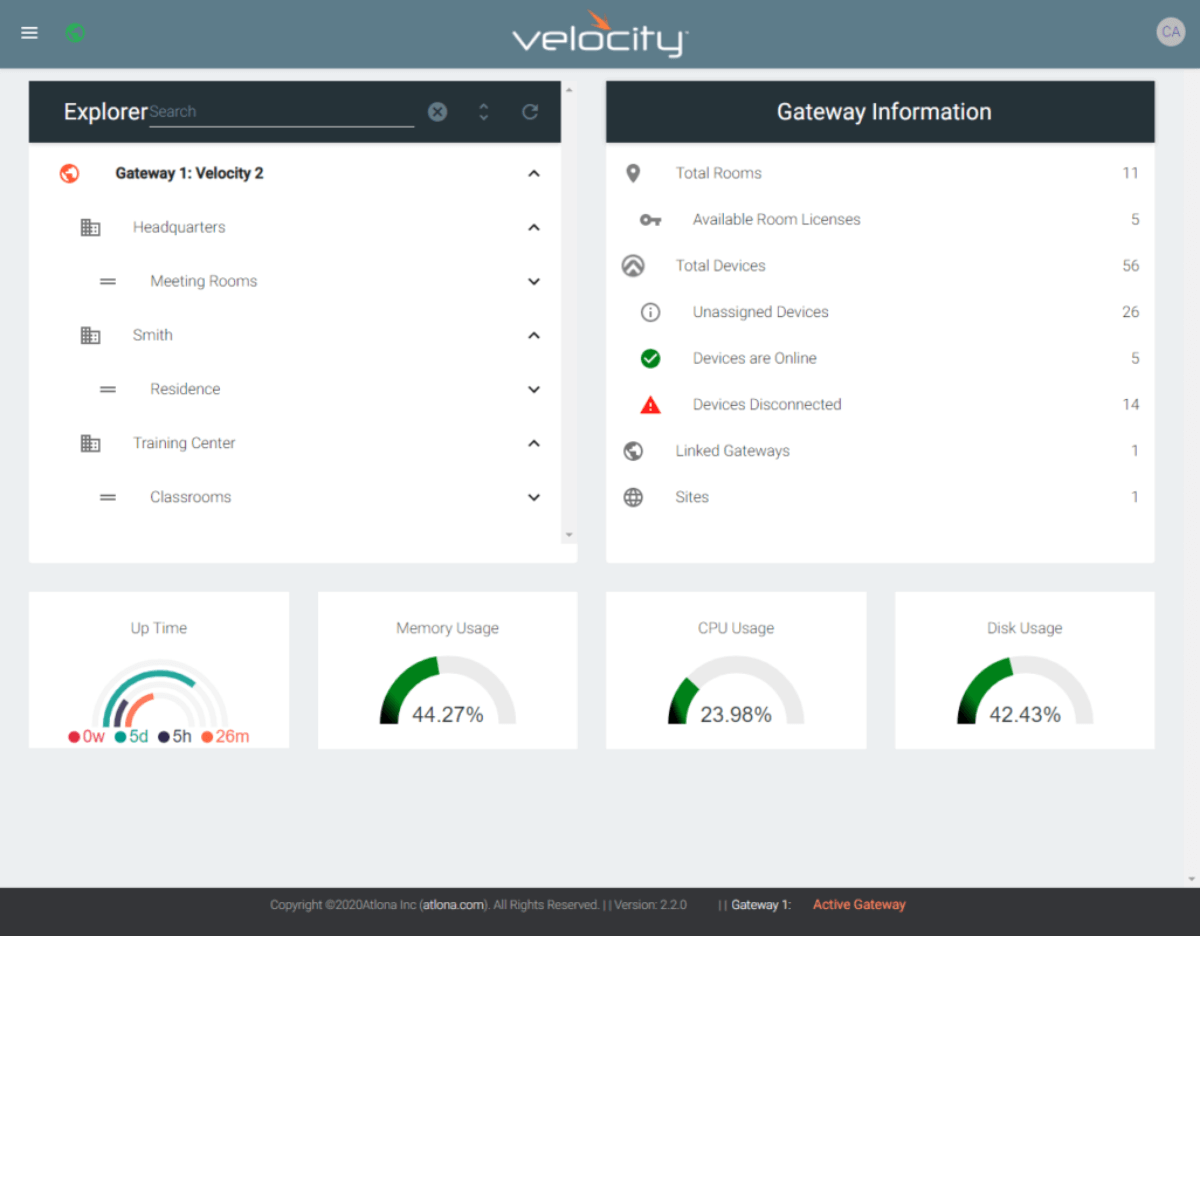Open the CA user profile avatar
This screenshot has height=1200, width=1200.
(x=1170, y=32)
